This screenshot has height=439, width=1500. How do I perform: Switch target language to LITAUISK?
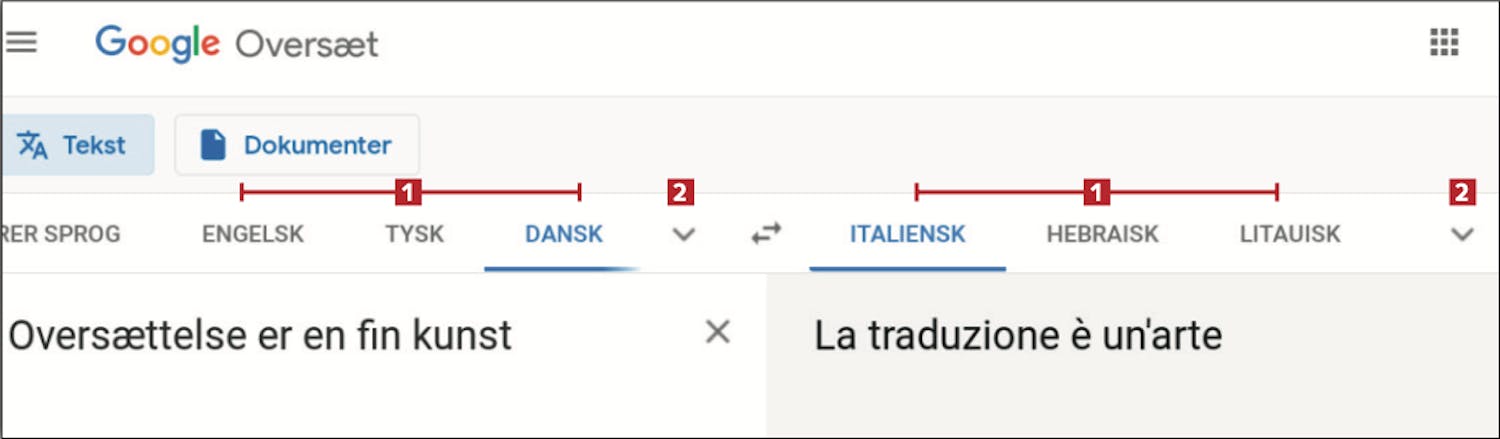(1290, 235)
